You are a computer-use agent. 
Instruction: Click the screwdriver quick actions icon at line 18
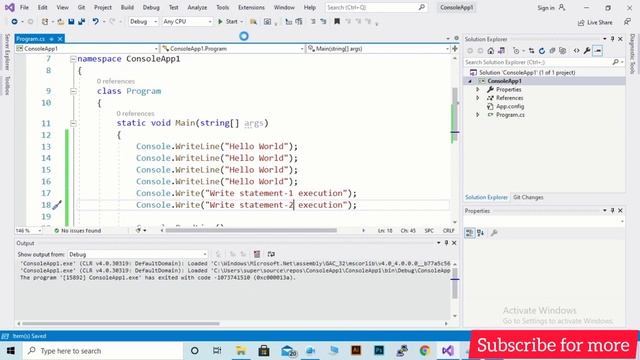[57, 204]
